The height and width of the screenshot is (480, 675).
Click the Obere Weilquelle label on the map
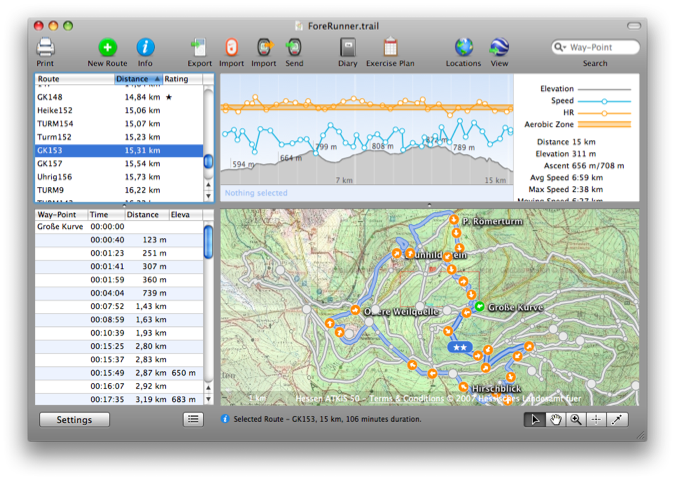coord(401,311)
